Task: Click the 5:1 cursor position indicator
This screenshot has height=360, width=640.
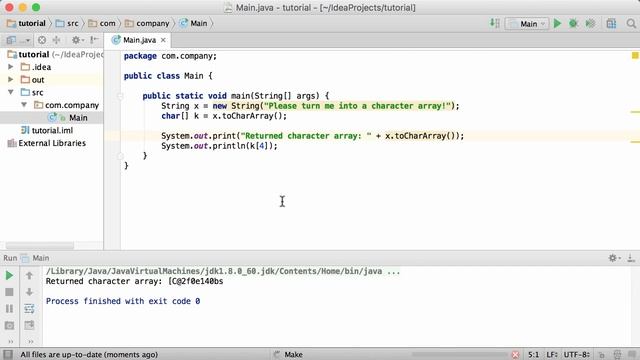Action: click(533, 354)
